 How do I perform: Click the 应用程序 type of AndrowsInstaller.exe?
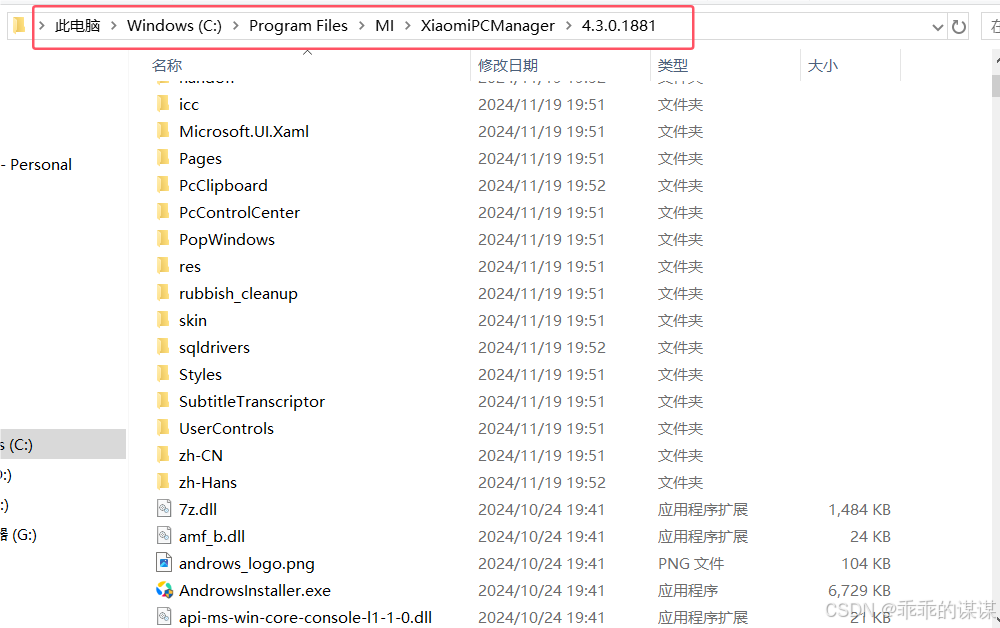point(688,590)
